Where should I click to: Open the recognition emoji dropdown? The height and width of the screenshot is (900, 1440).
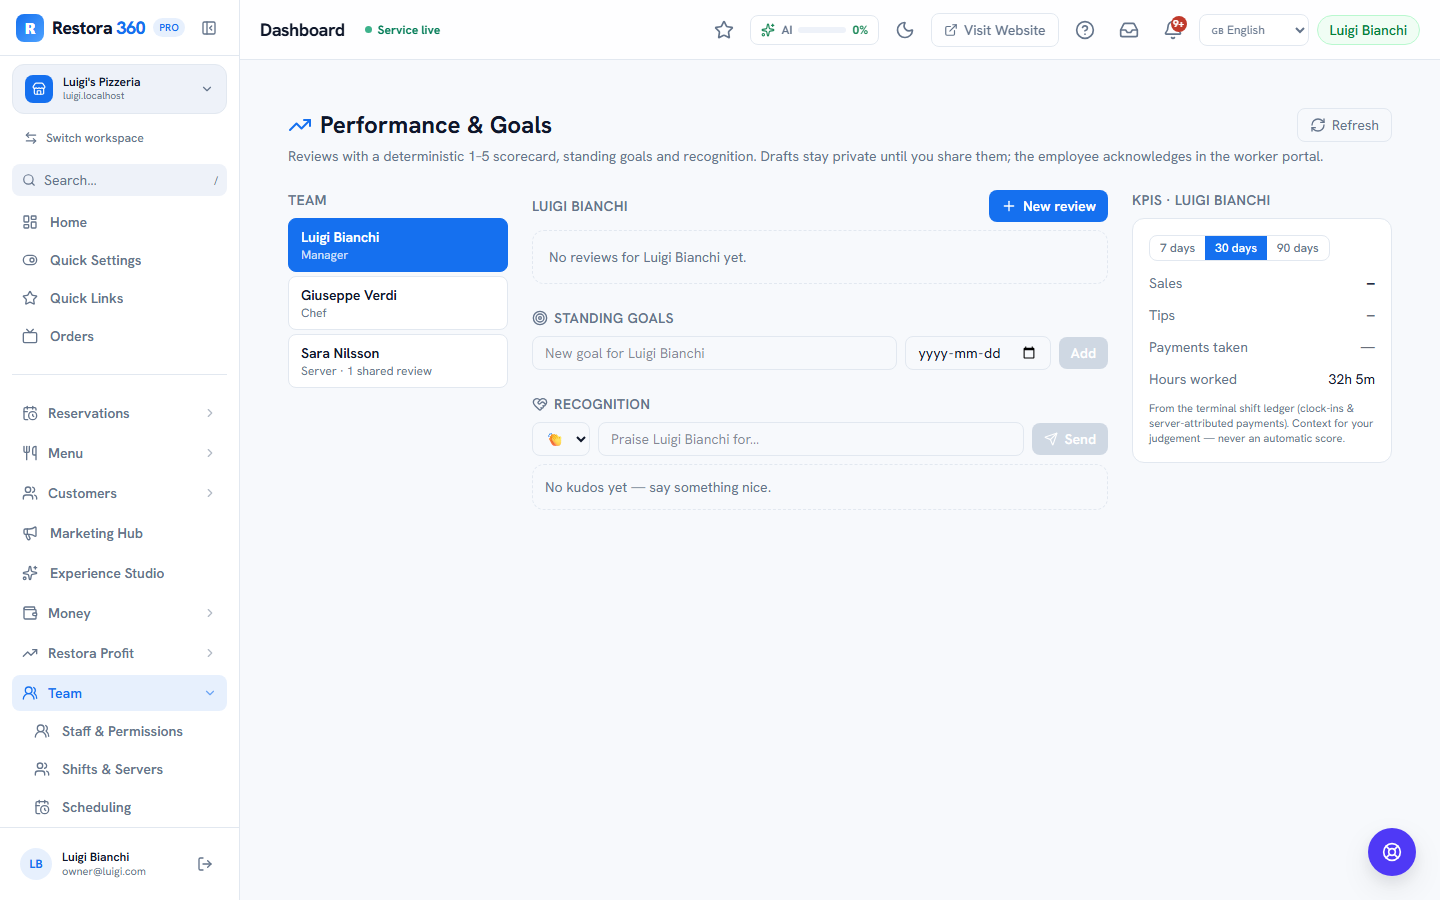tap(561, 439)
